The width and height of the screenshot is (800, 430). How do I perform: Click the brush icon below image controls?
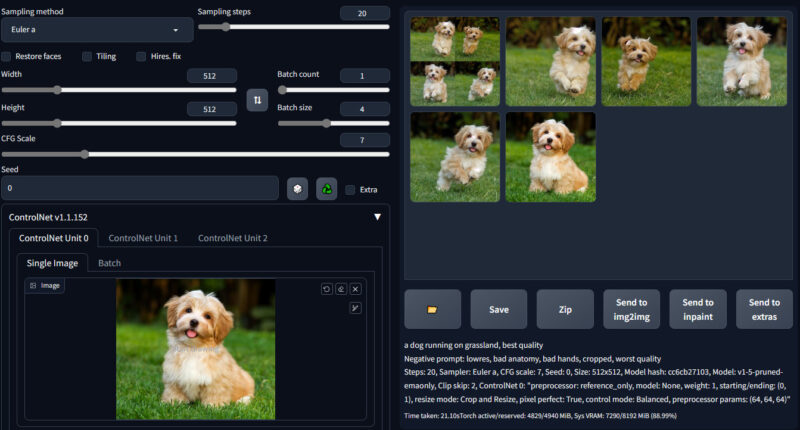(355, 307)
